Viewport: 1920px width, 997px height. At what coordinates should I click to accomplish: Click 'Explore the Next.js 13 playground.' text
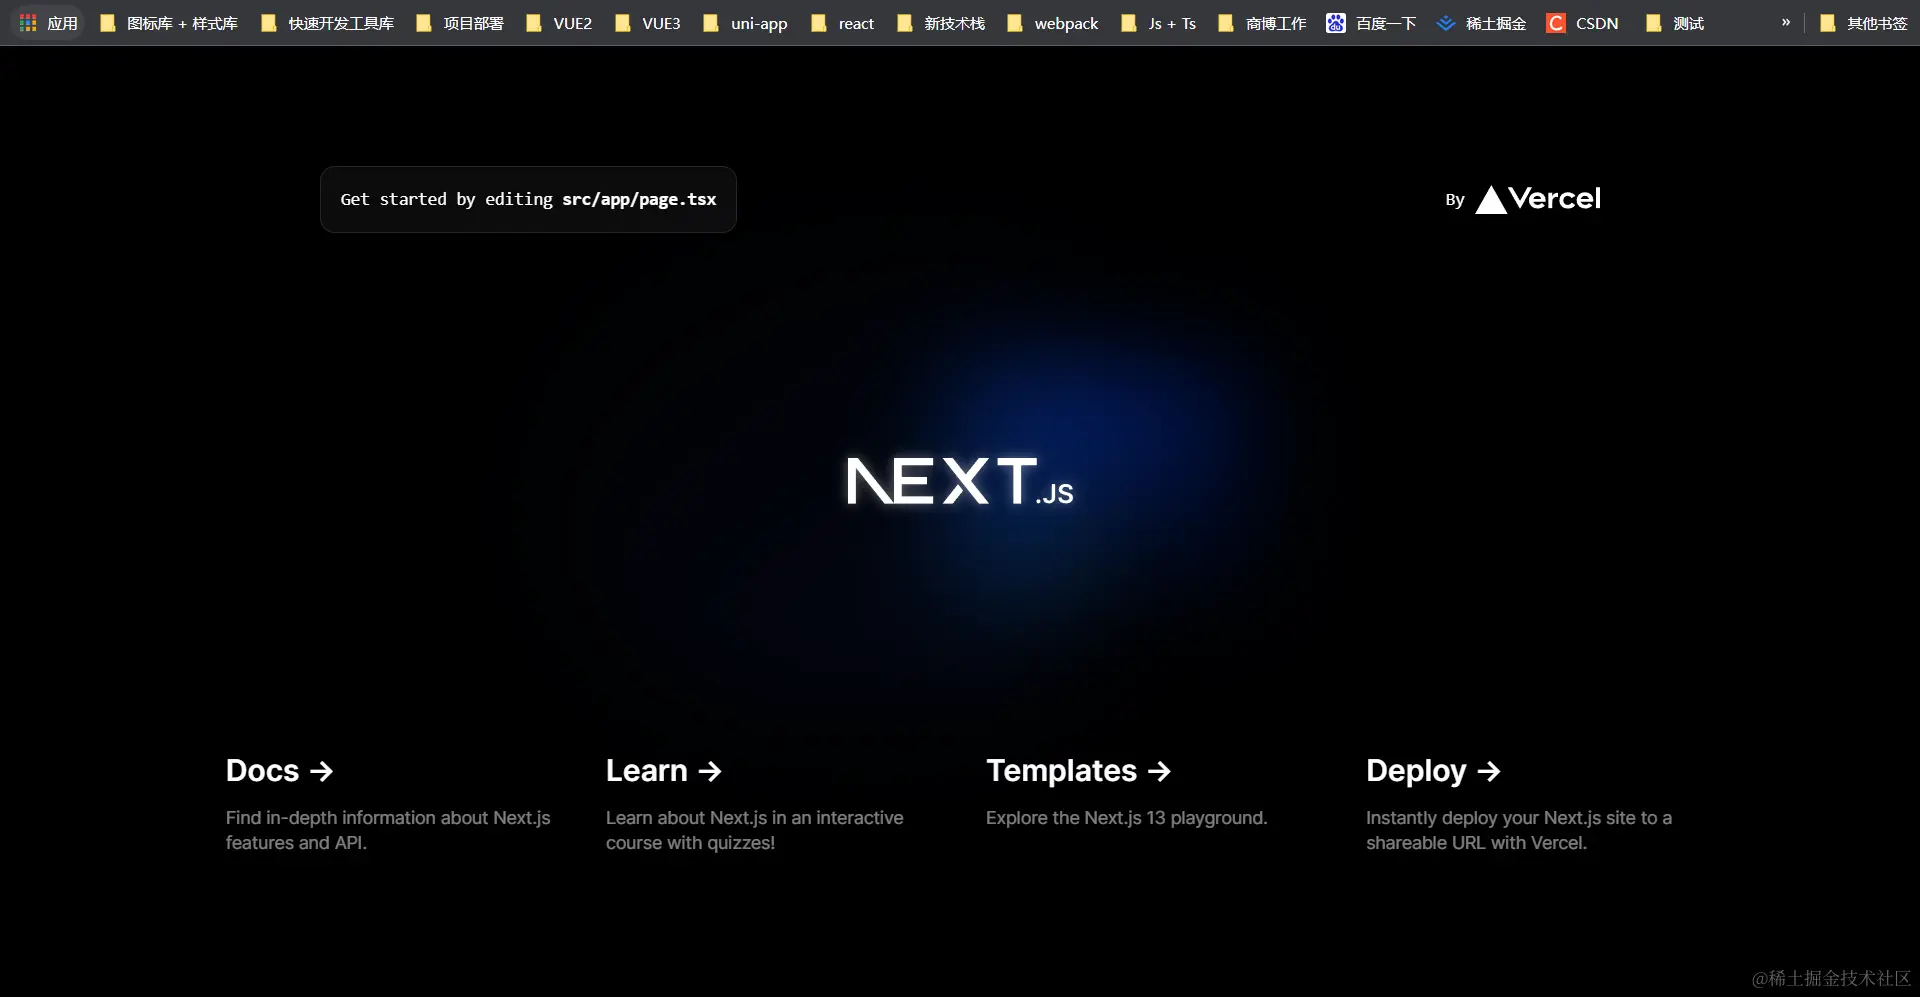1126,818
